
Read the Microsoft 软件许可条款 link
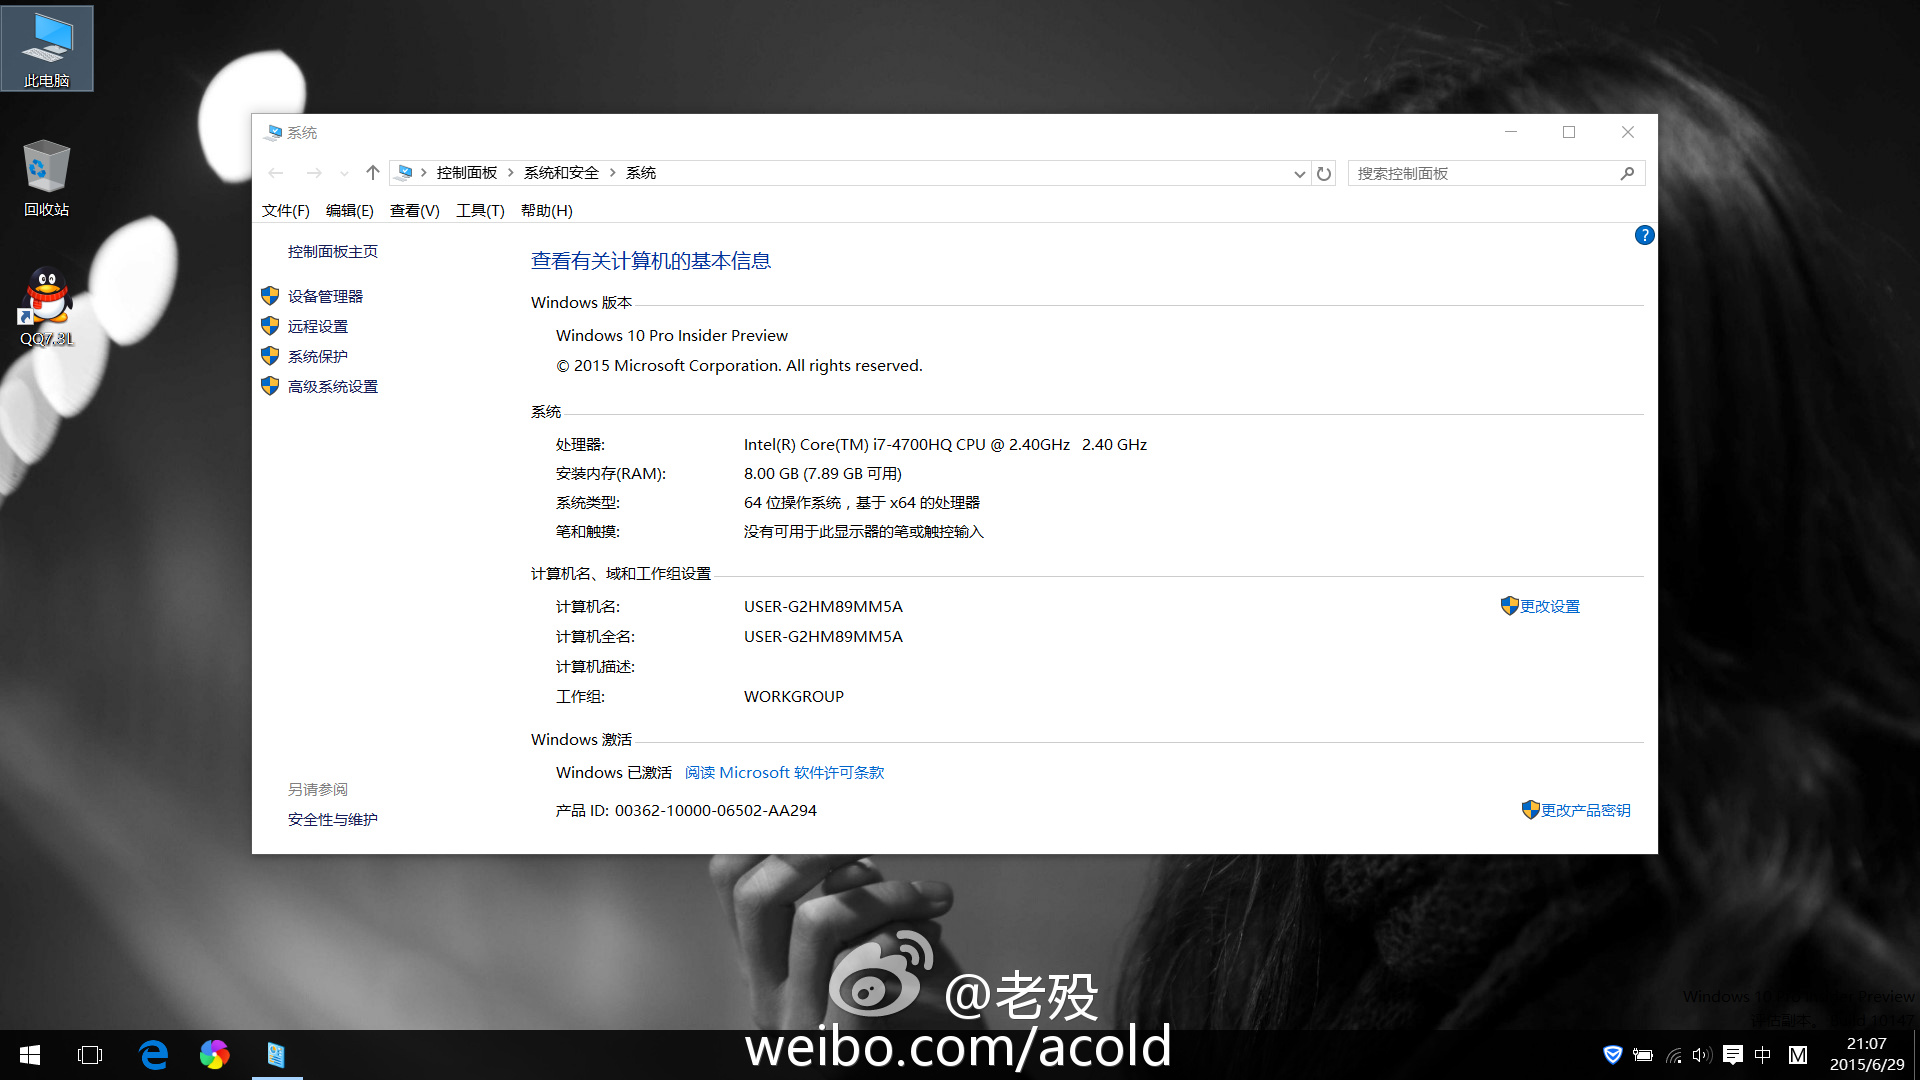point(785,773)
